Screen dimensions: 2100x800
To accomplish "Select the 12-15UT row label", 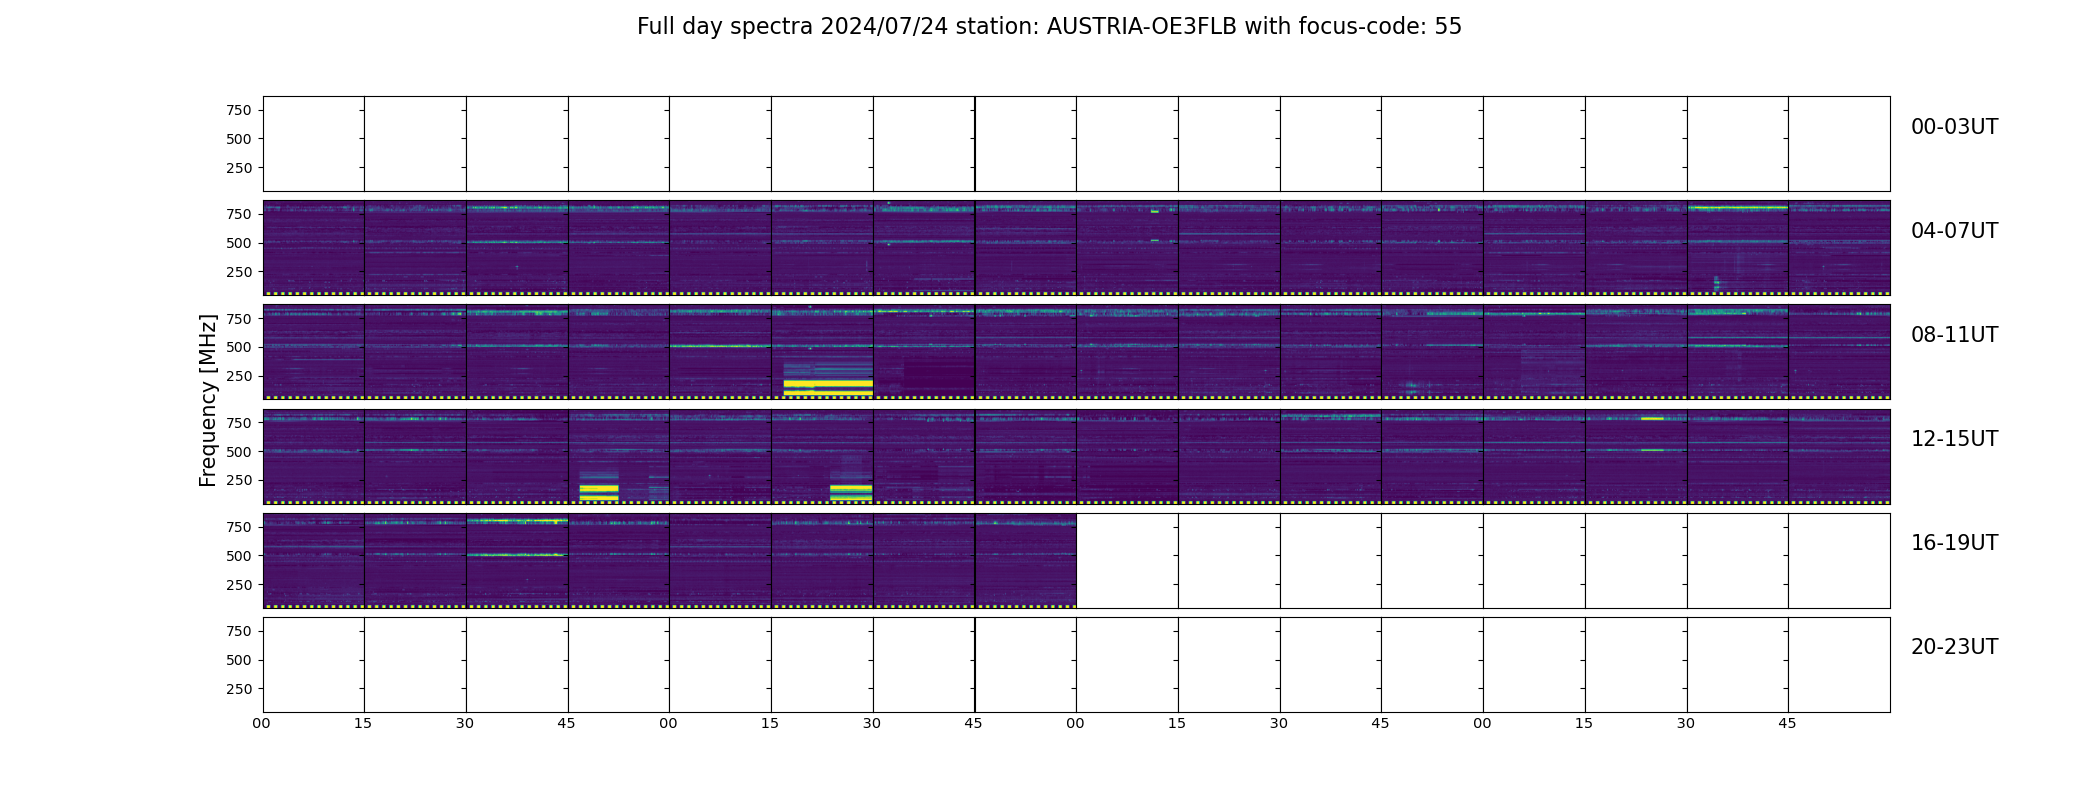I will [x=1954, y=439].
